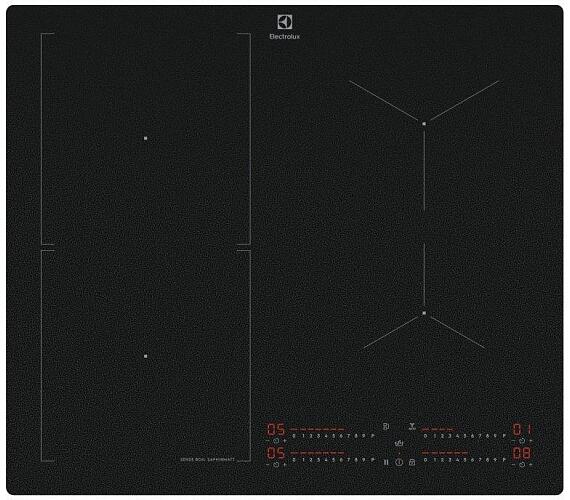Set upper-left slider to level 0
The height and width of the screenshot is (500, 570).
point(294,436)
